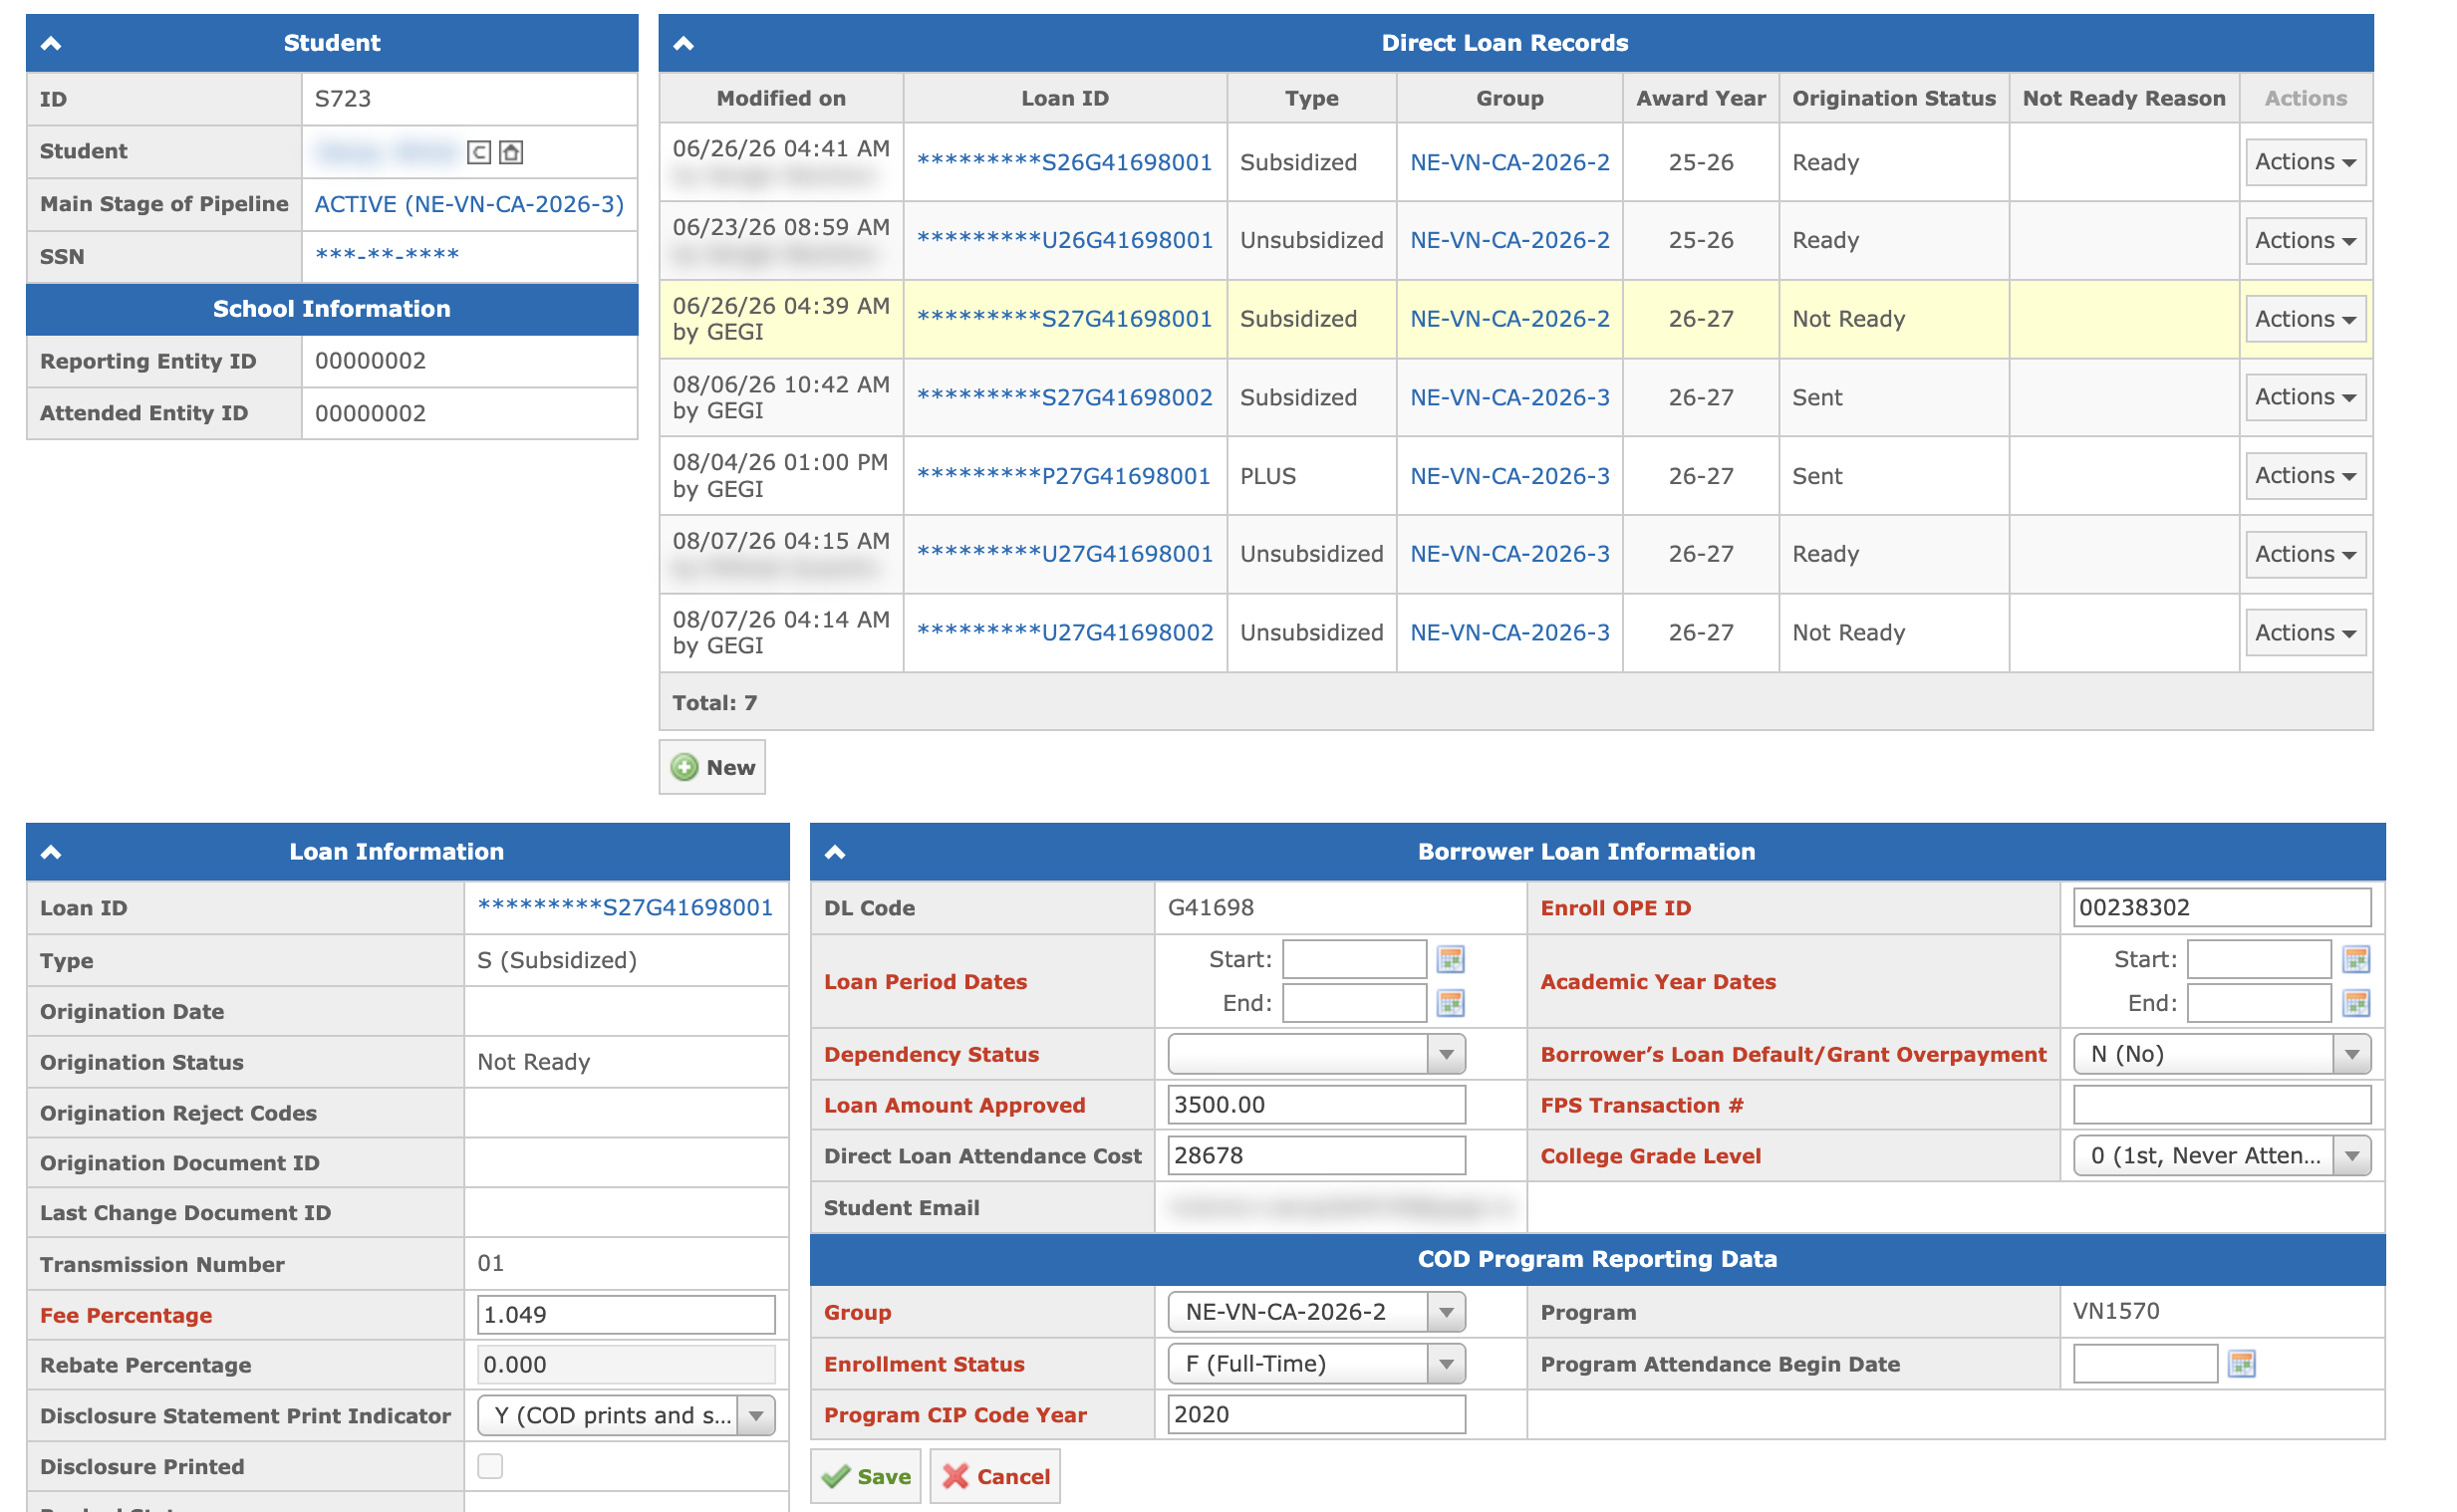
Task: Open the College Grade Level dropdown
Action: tap(2221, 1156)
